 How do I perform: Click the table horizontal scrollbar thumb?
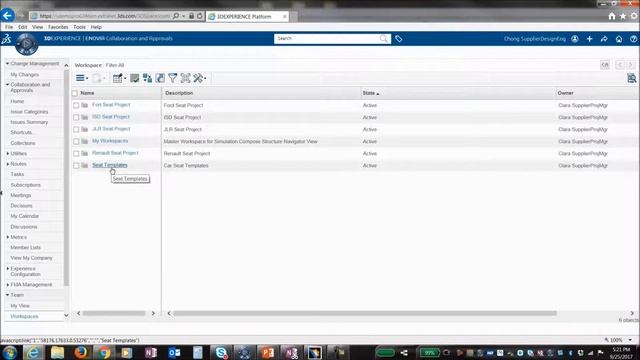(x=364, y=313)
